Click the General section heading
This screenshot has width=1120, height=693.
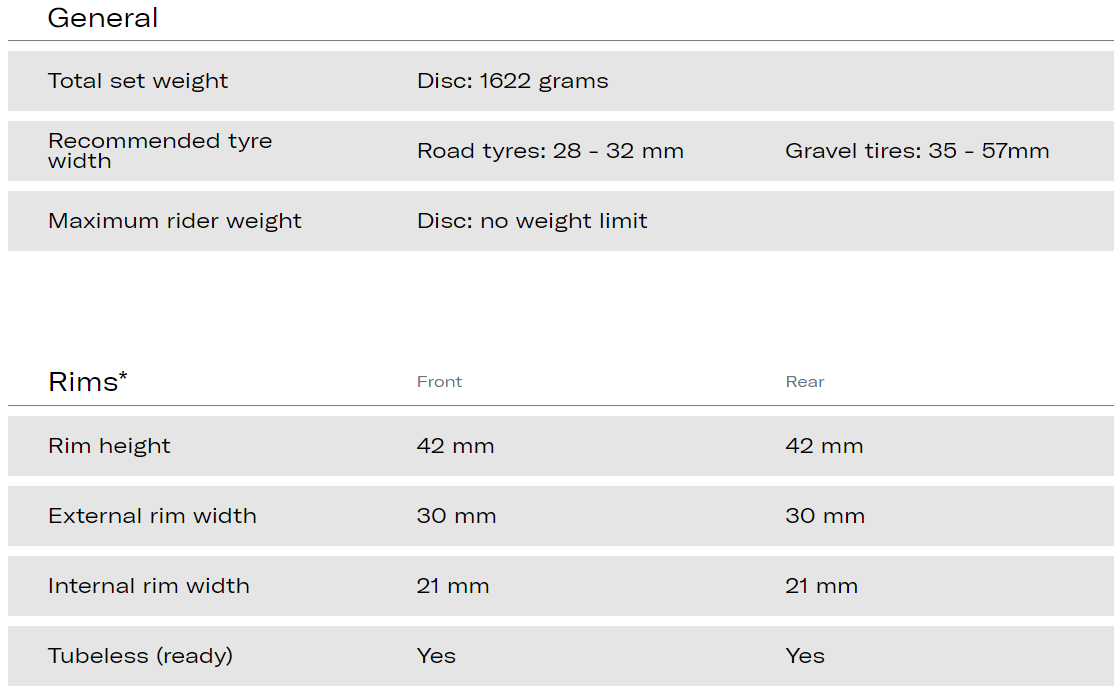[103, 18]
